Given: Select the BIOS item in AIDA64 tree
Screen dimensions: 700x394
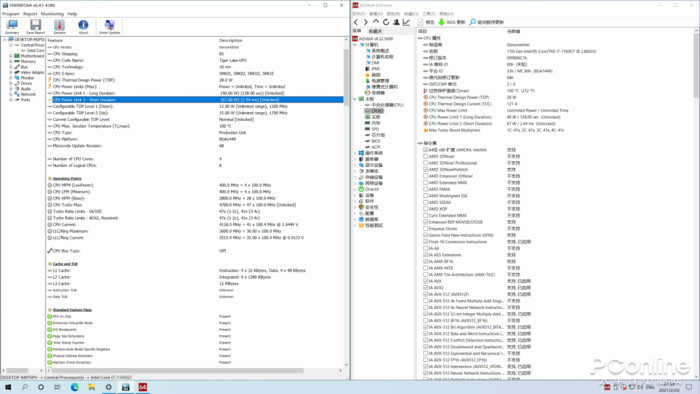Looking at the screenshot, I should (376, 141).
